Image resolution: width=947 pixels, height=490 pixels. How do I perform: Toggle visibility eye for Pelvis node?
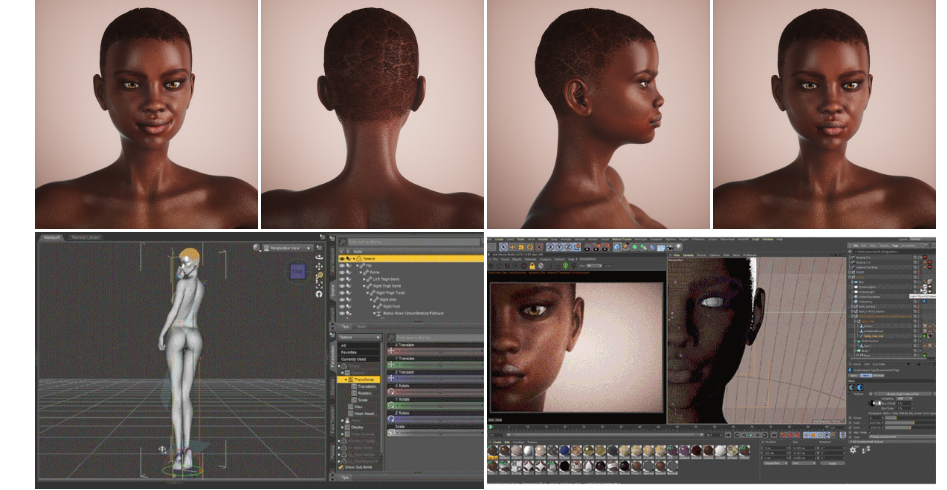[x=343, y=272]
